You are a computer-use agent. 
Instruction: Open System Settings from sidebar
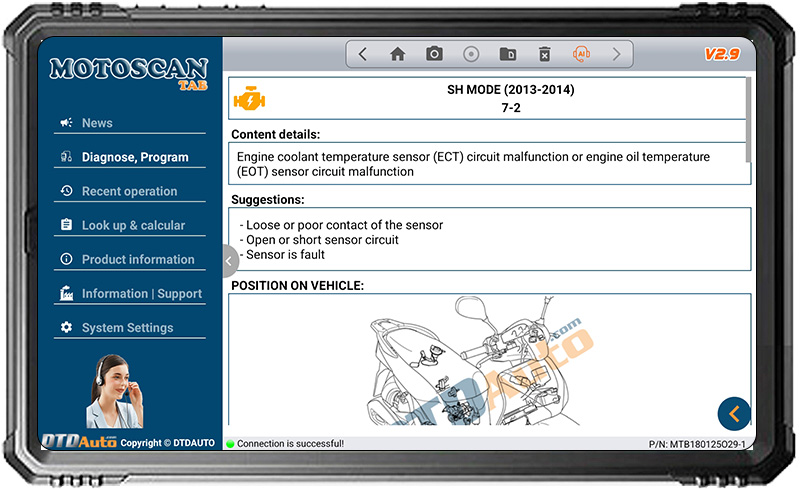click(130, 328)
